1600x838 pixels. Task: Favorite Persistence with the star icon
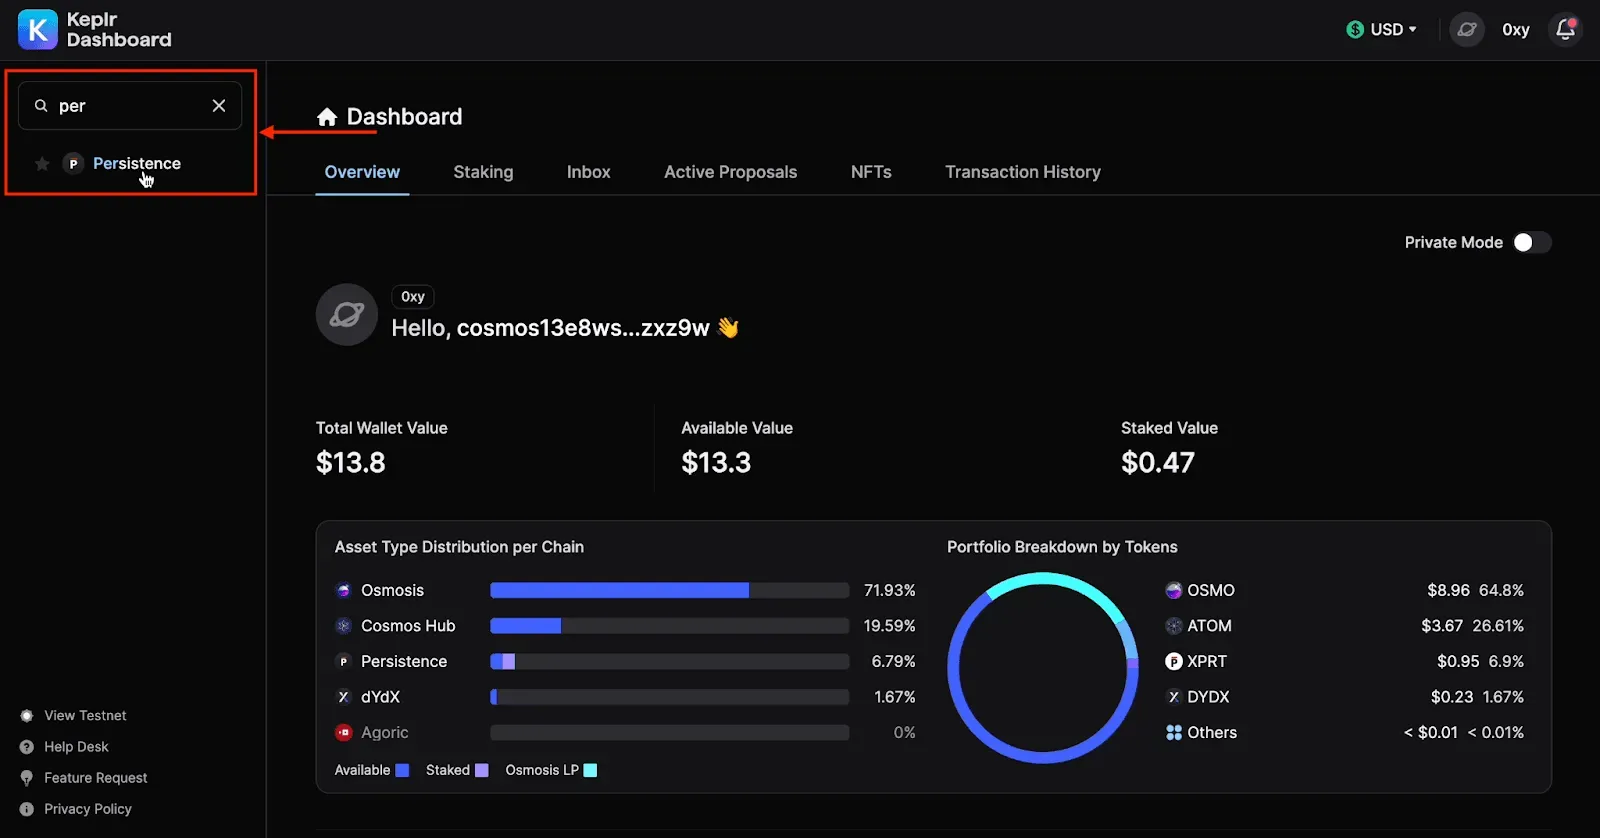pyautogui.click(x=42, y=164)
